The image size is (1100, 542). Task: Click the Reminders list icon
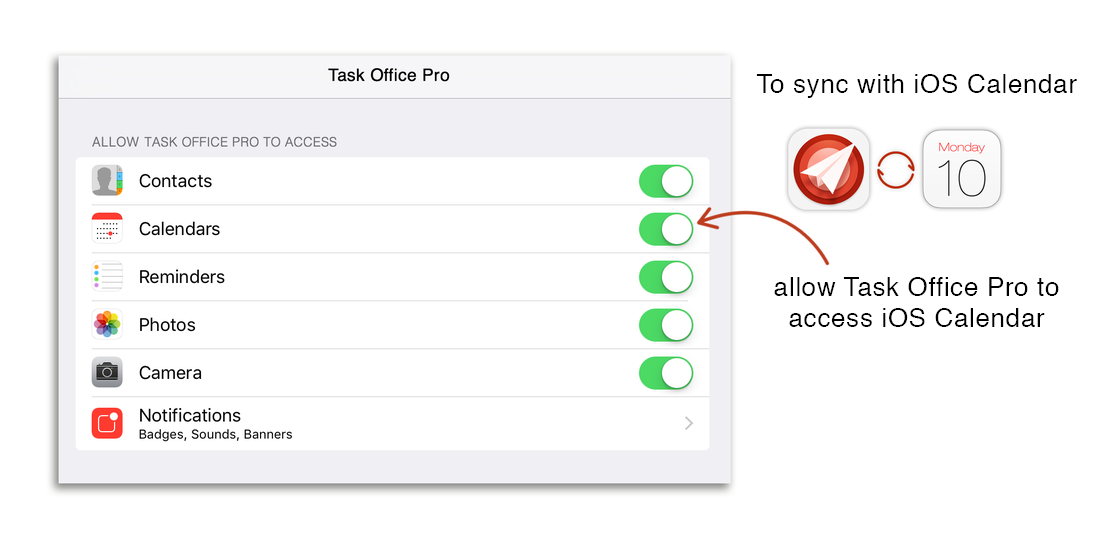click(x=107, y=277)
